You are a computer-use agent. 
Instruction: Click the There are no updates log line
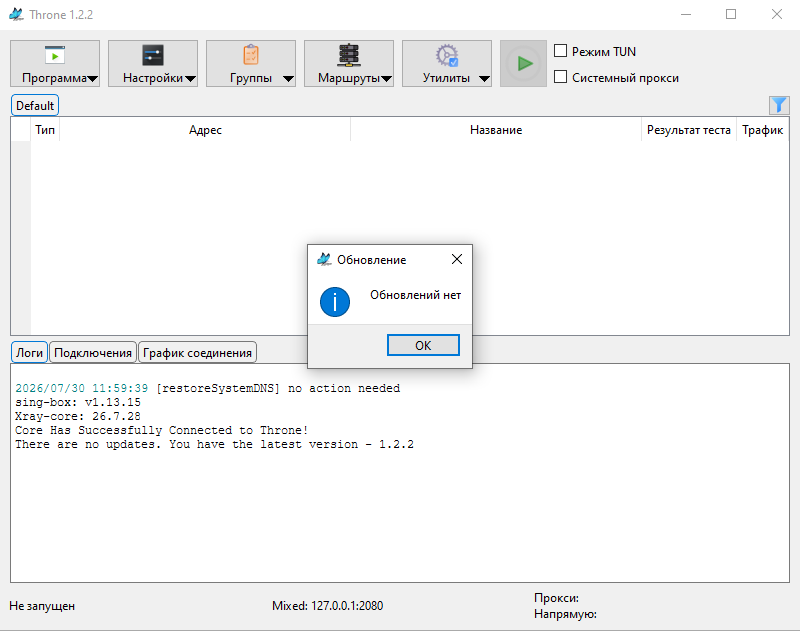[214, 444]
